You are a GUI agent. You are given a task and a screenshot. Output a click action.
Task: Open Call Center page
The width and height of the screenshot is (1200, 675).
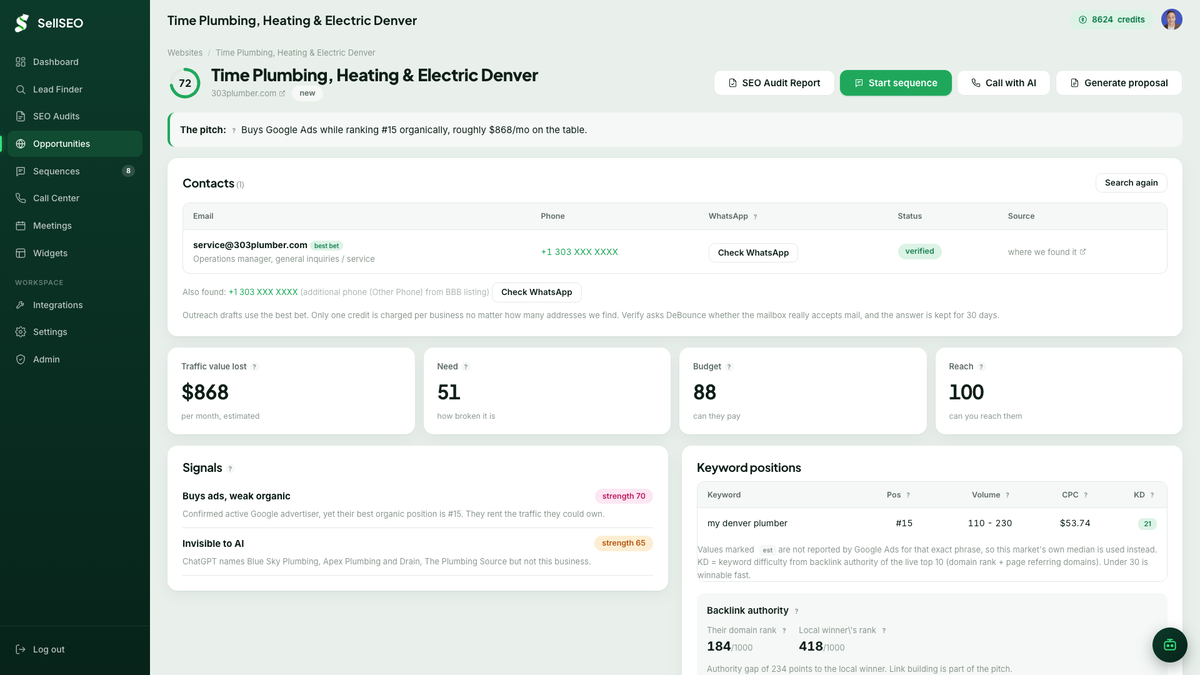point(75,198)
